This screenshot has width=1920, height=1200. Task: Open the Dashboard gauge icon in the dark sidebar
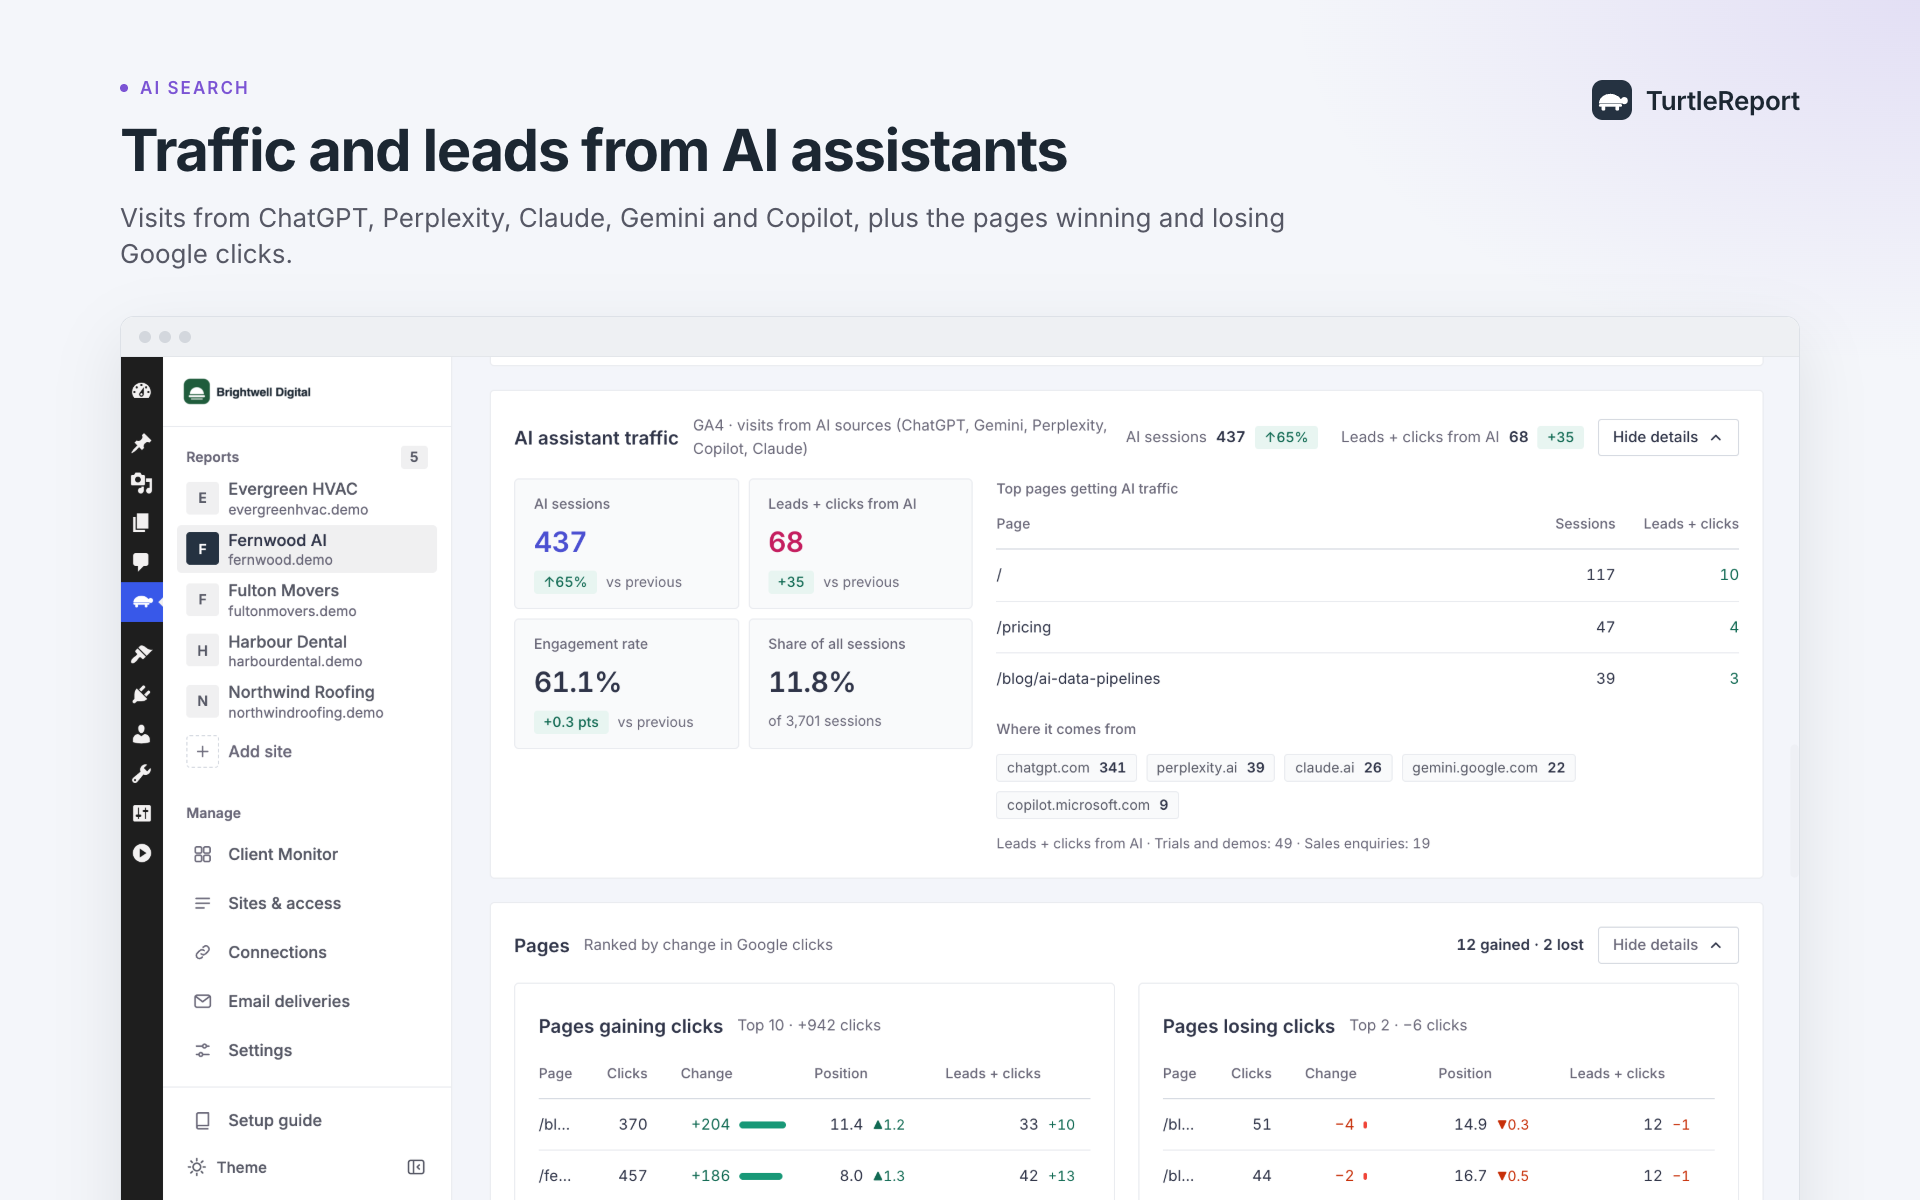click(x=141, y=391)
